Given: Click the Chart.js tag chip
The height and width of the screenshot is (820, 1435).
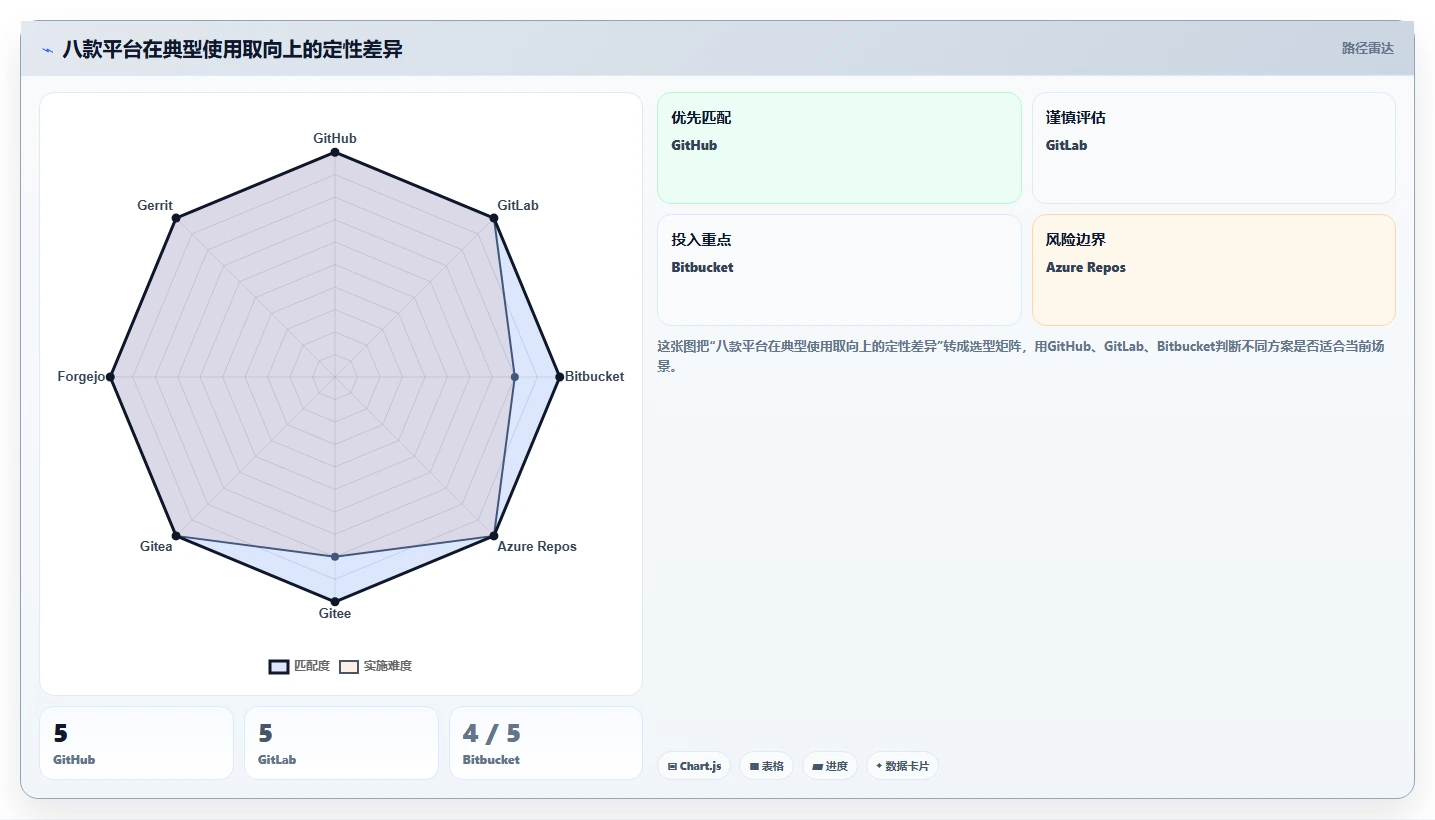Looking at the screenshot, I should tap(694, 766).
